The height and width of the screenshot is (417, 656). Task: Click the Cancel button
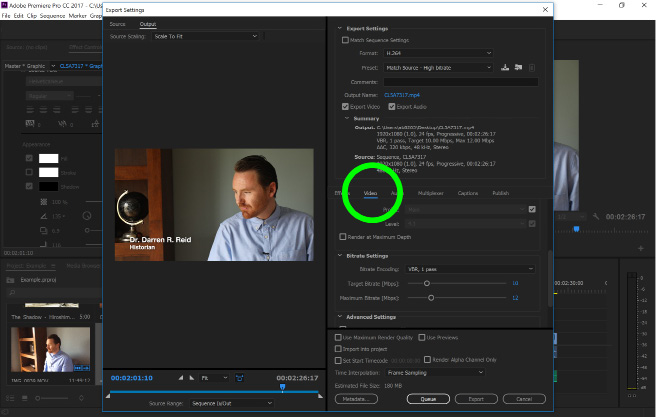coord(524,399)
